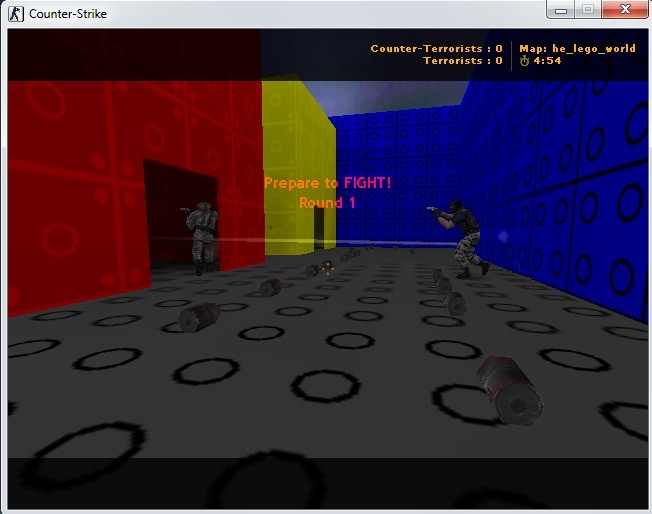Click the dark doorway in yellow block
Viewport: 652px width, 514px height.
(319, 227)
